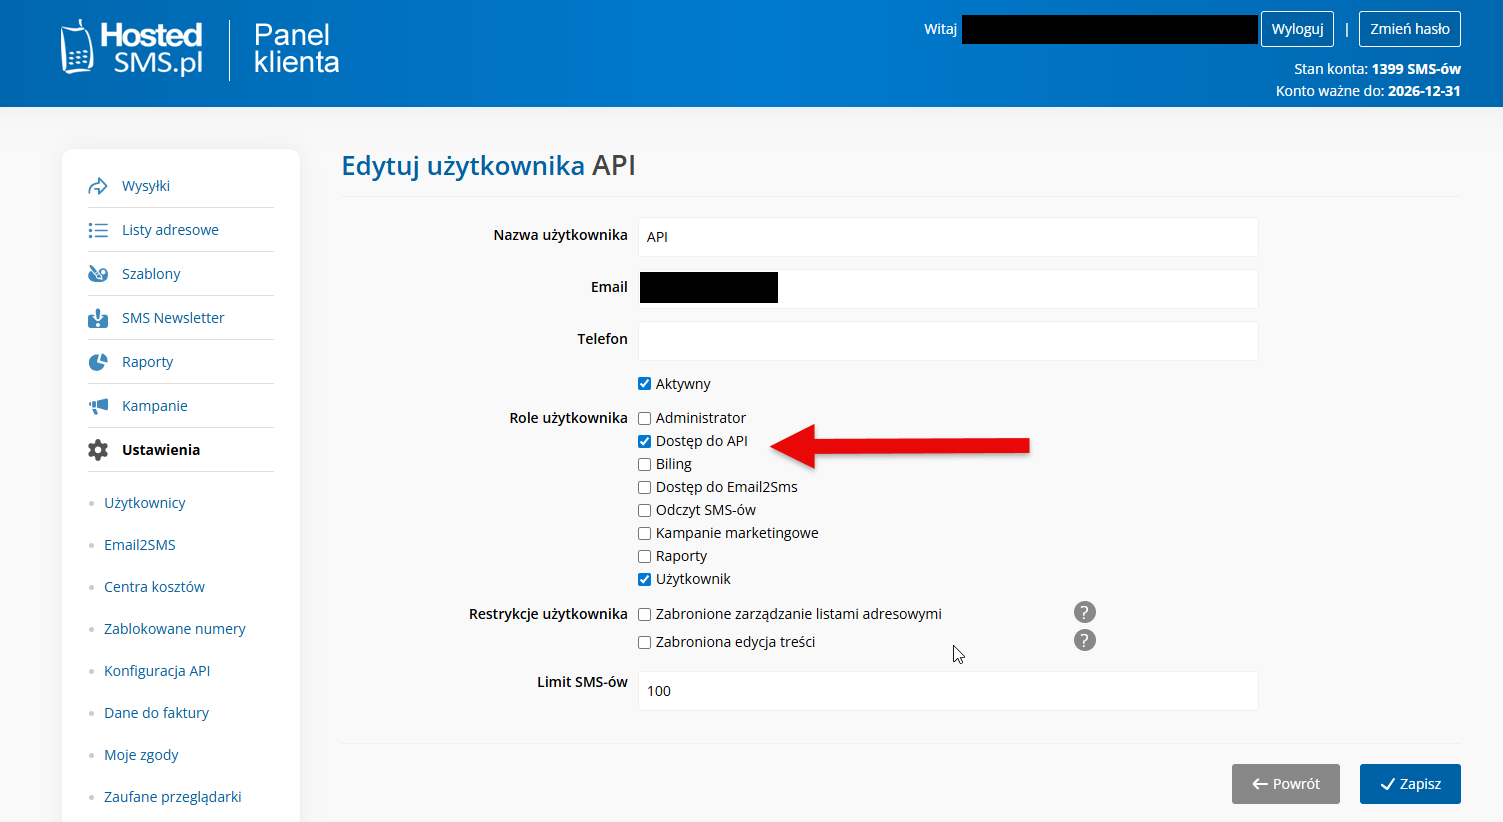This screenshot has height=822, width=1503.
Task: Click the HostedSMS.pl phone logo
Action: [131, 48]
